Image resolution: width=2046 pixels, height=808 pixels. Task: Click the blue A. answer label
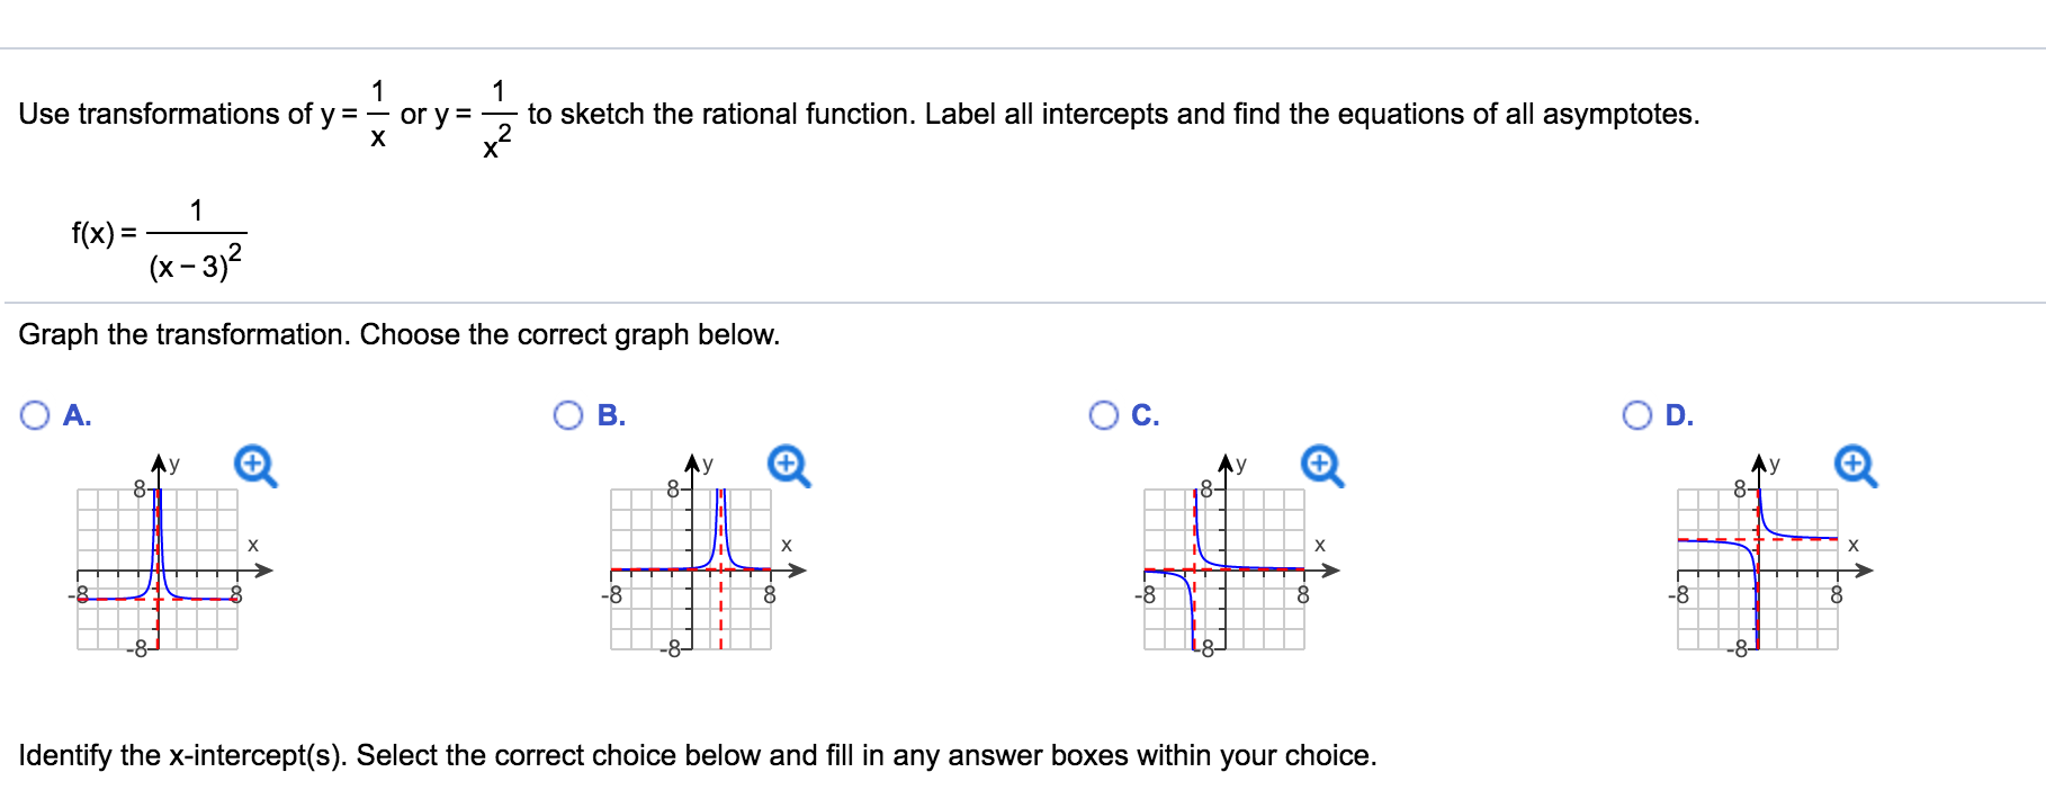75,413
